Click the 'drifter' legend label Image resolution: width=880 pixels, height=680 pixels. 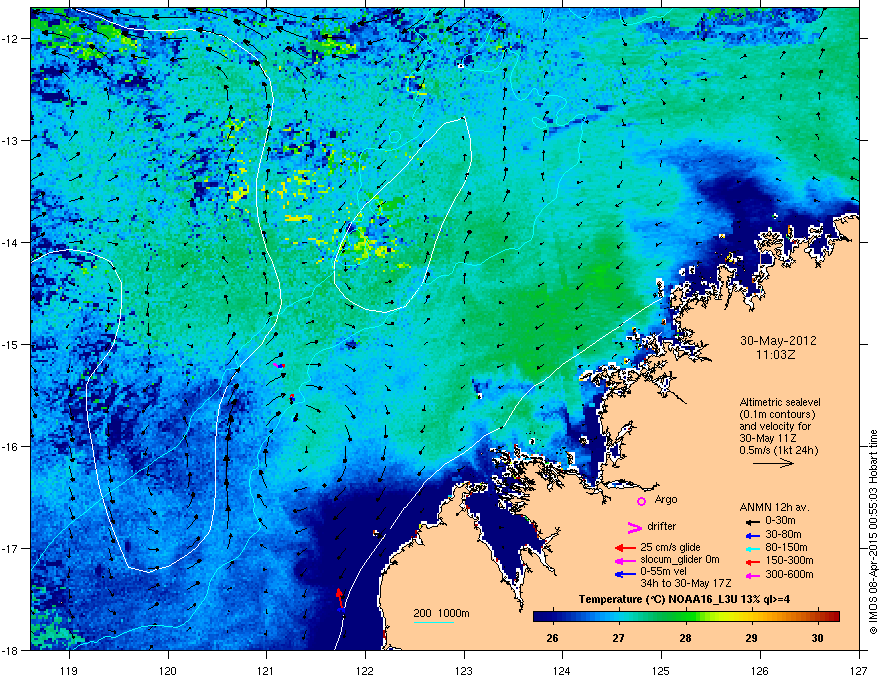pos(662,526)
